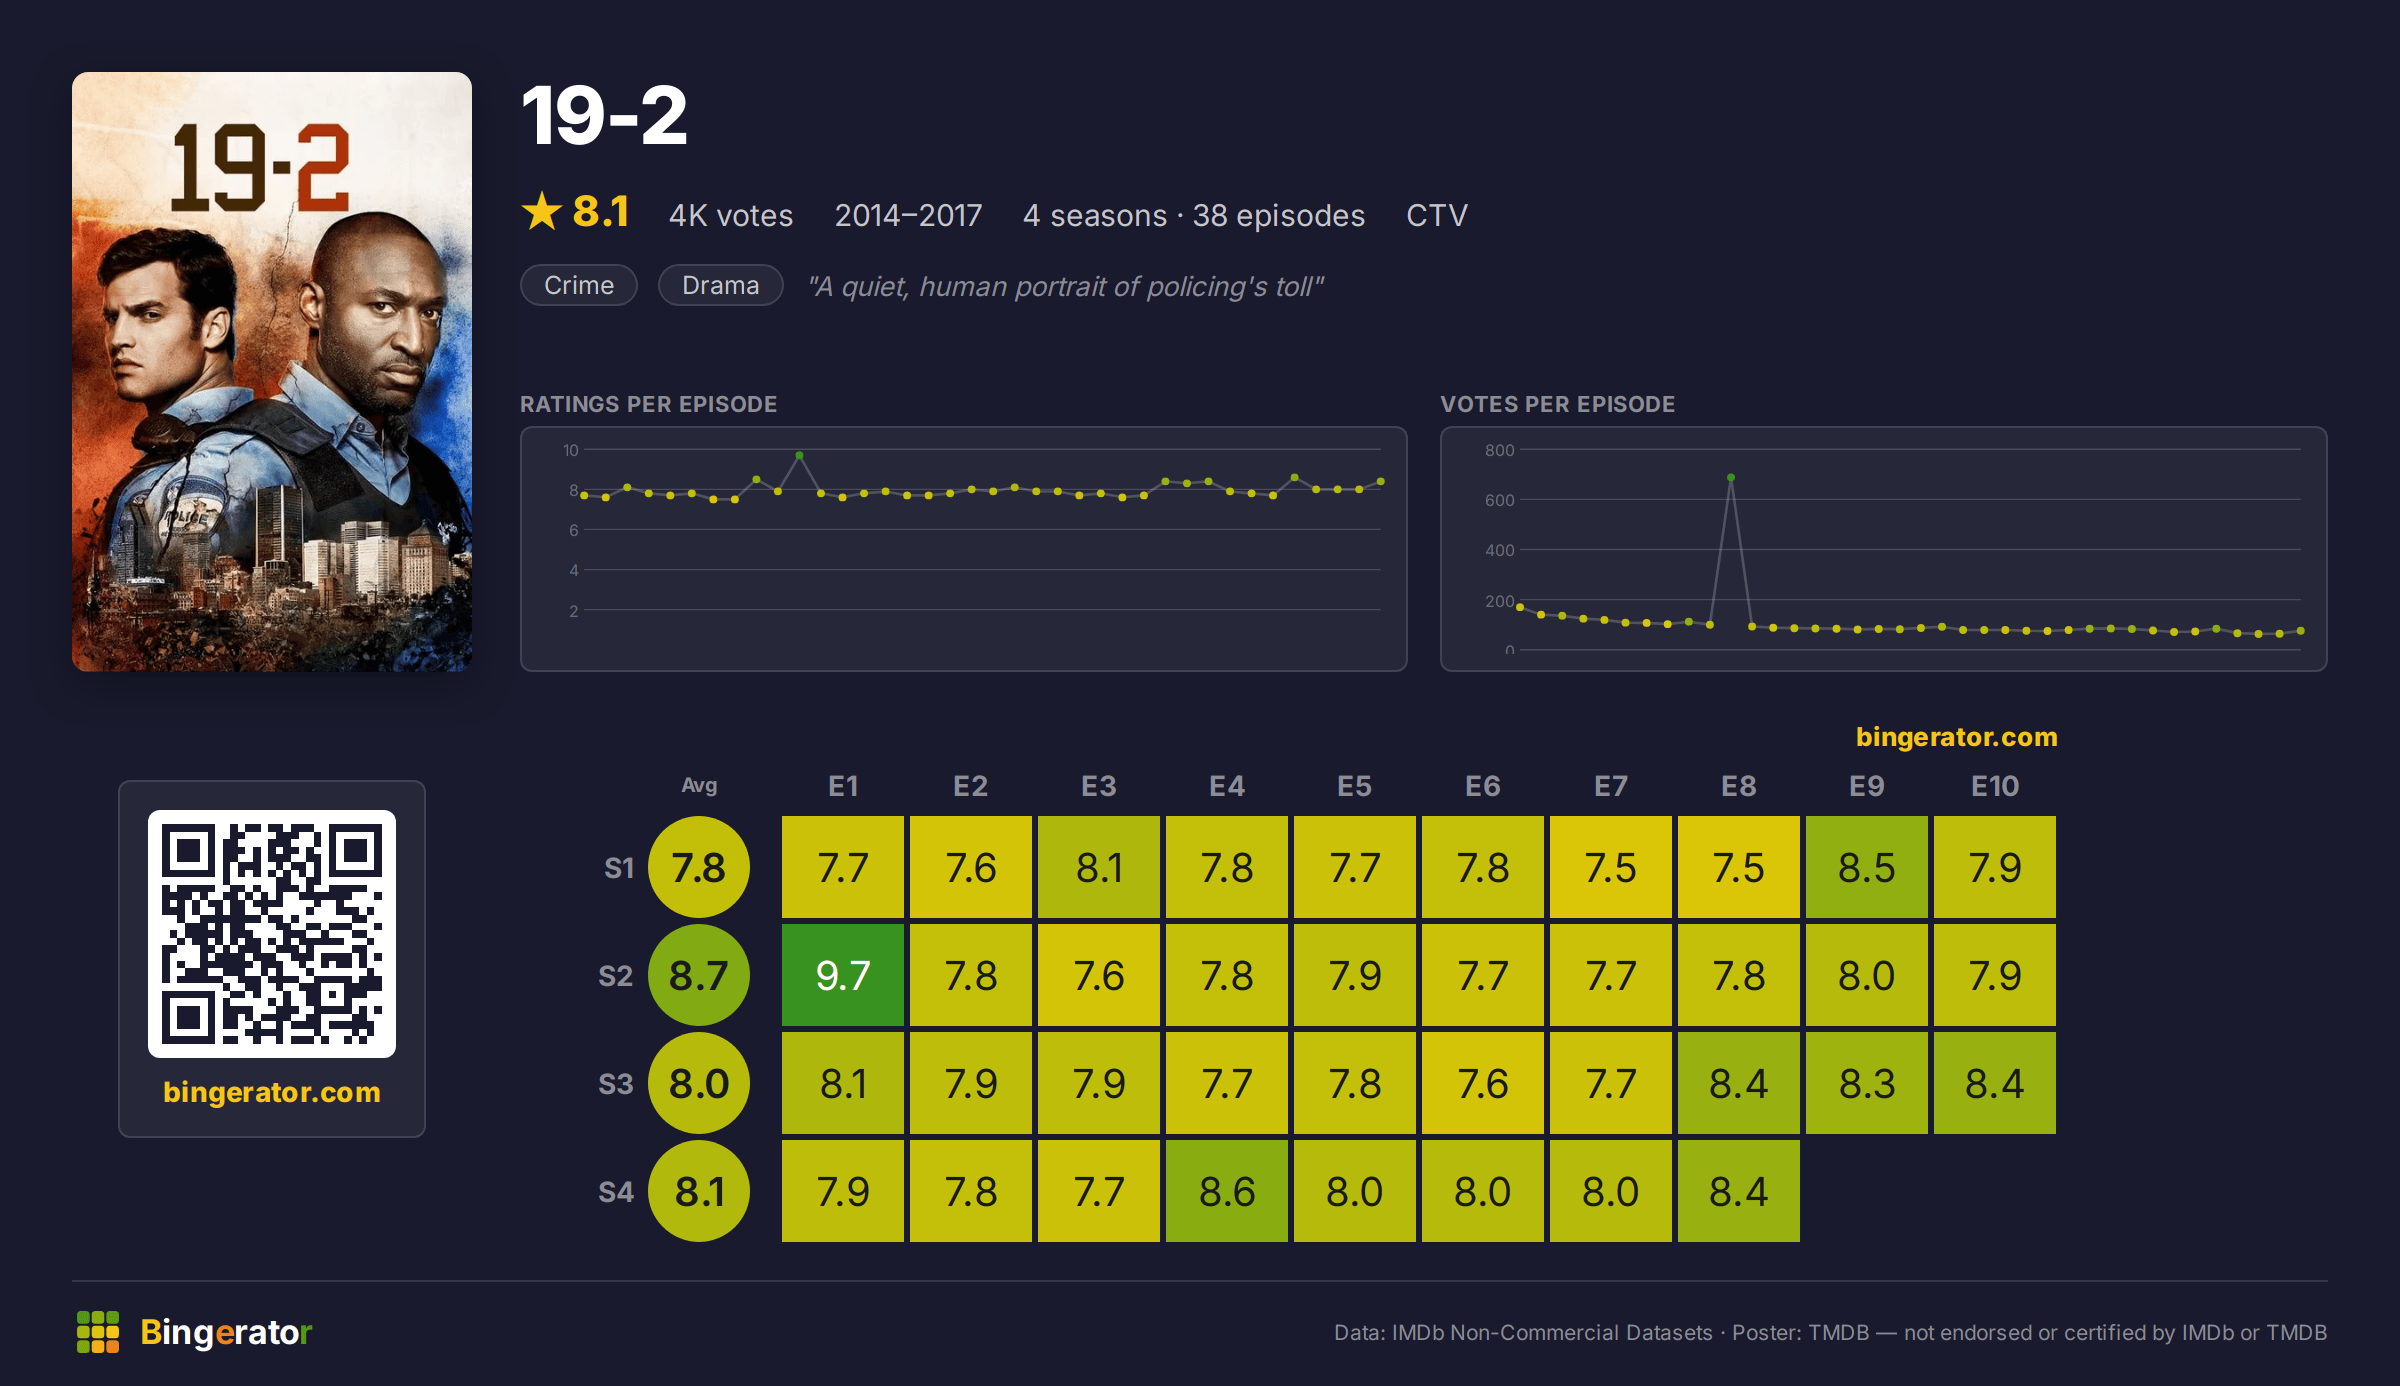The height and width of the screenshot is (1386, 2400).
Task: Open the 19-2 poster thumbnail
Action: 272,372
